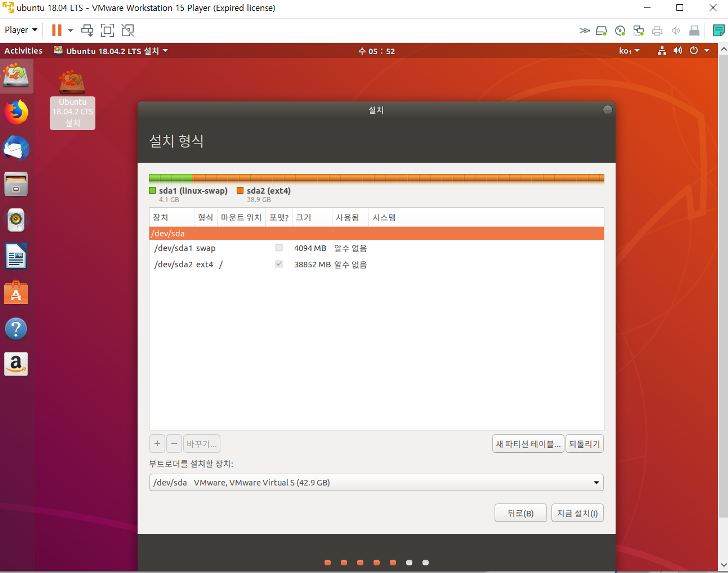Image resolution: width=728 pixels, height=573 pixels.
Task: Expand the system menu arrow in top bar
Action: tap(707, 51)
